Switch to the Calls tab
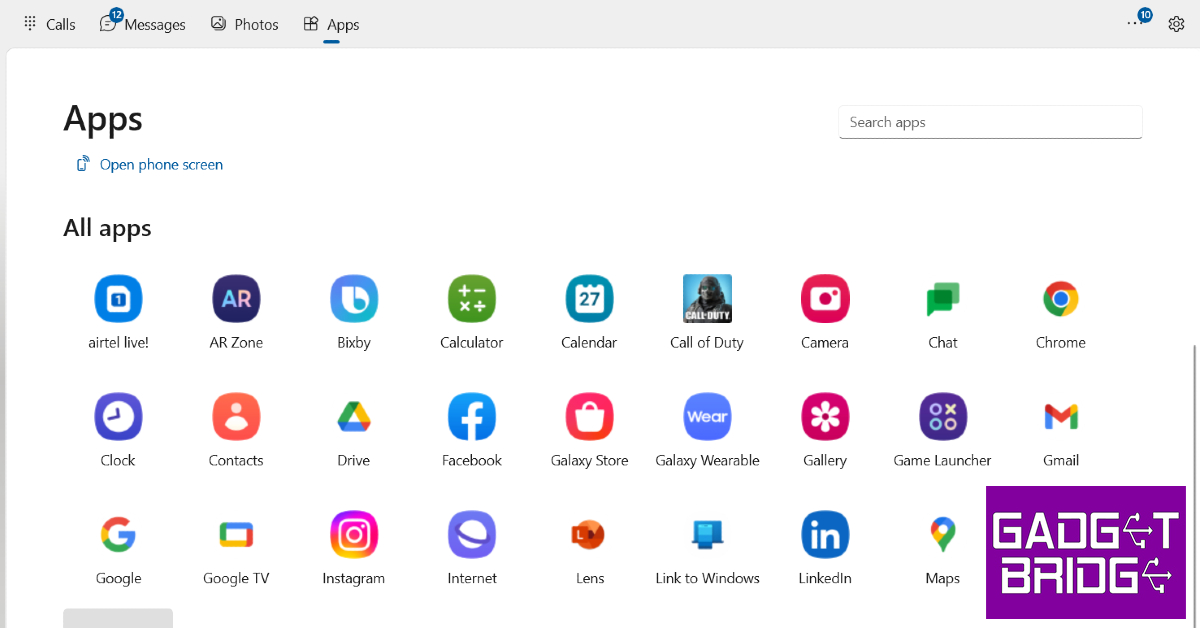 click(x=49, y=24)
